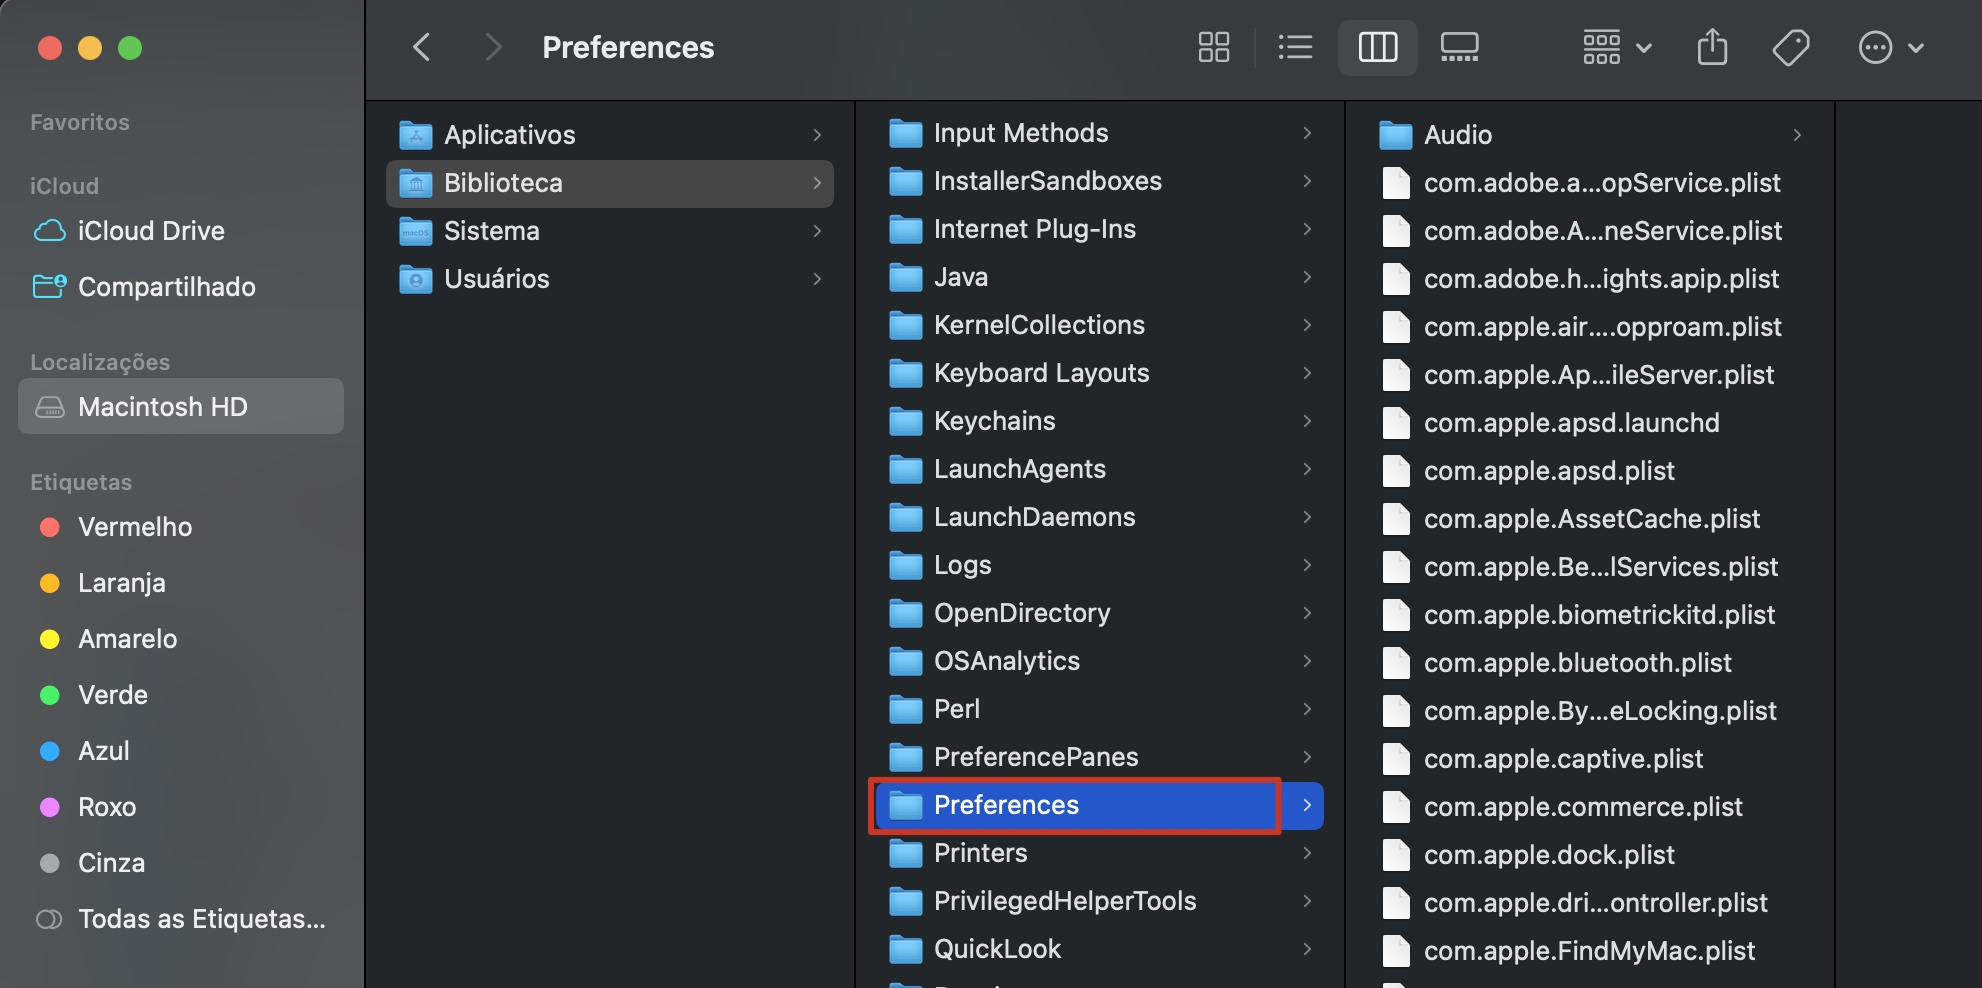Screen dimensions: 1982x988
Task: Expand the LaunchAgents folder chevron
Action: (1308, 469)
